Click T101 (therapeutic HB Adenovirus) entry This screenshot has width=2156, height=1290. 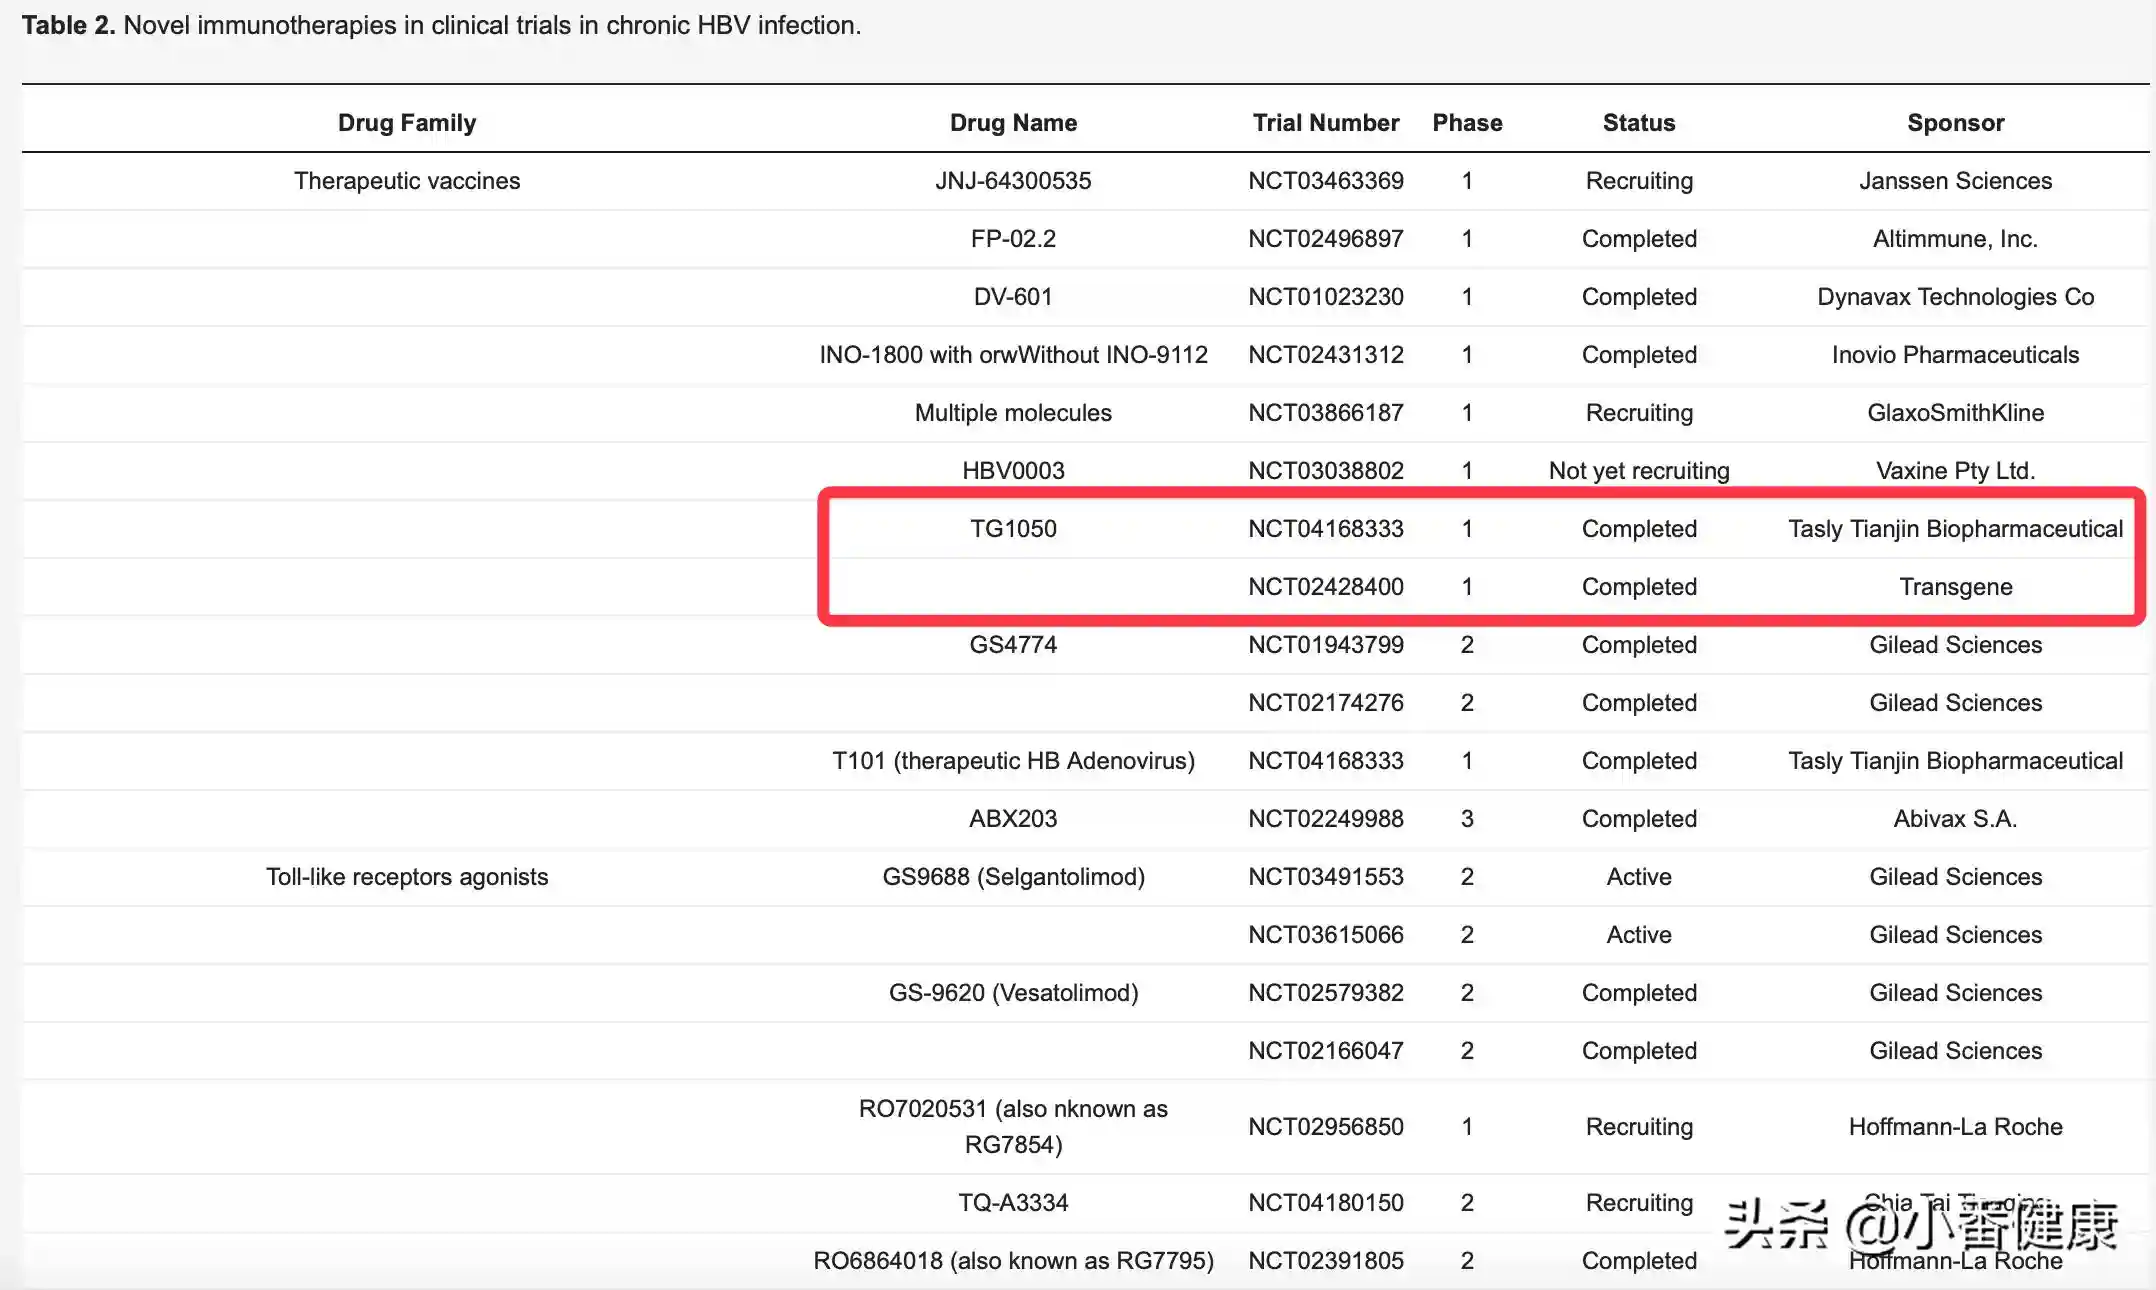click(x=1013, y=761)
